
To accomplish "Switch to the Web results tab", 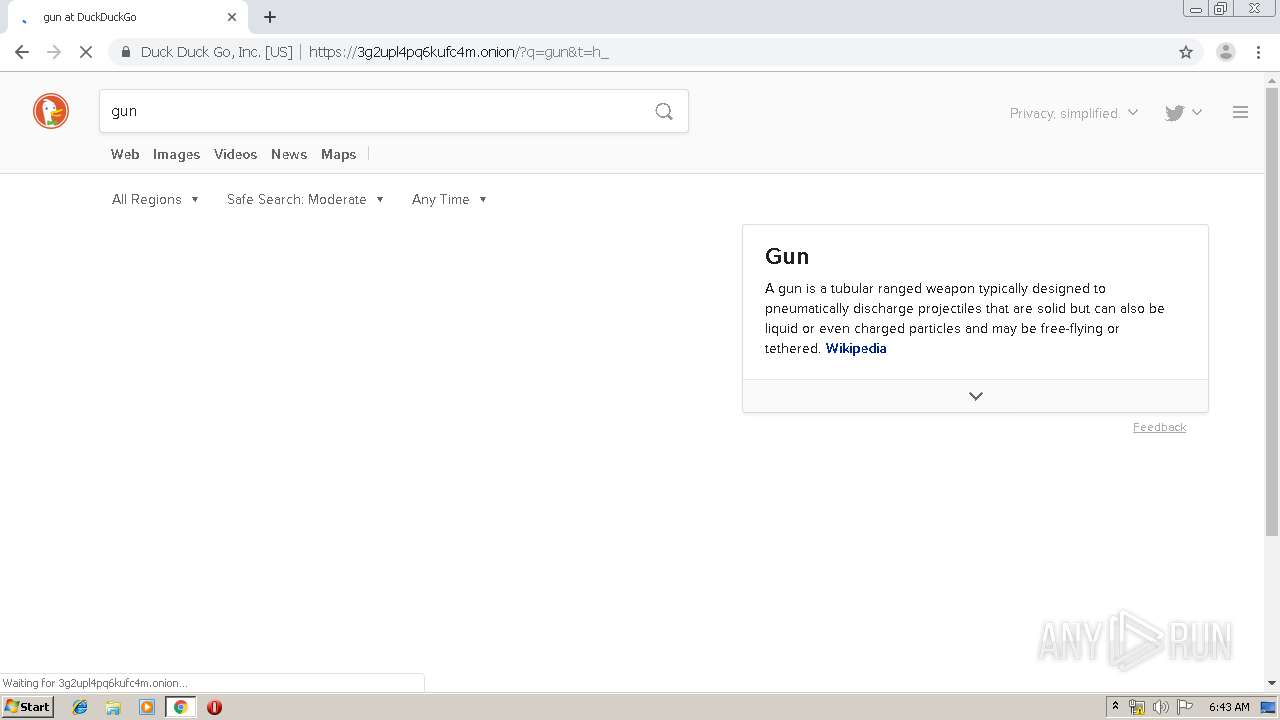I will [x=125, y=154].
